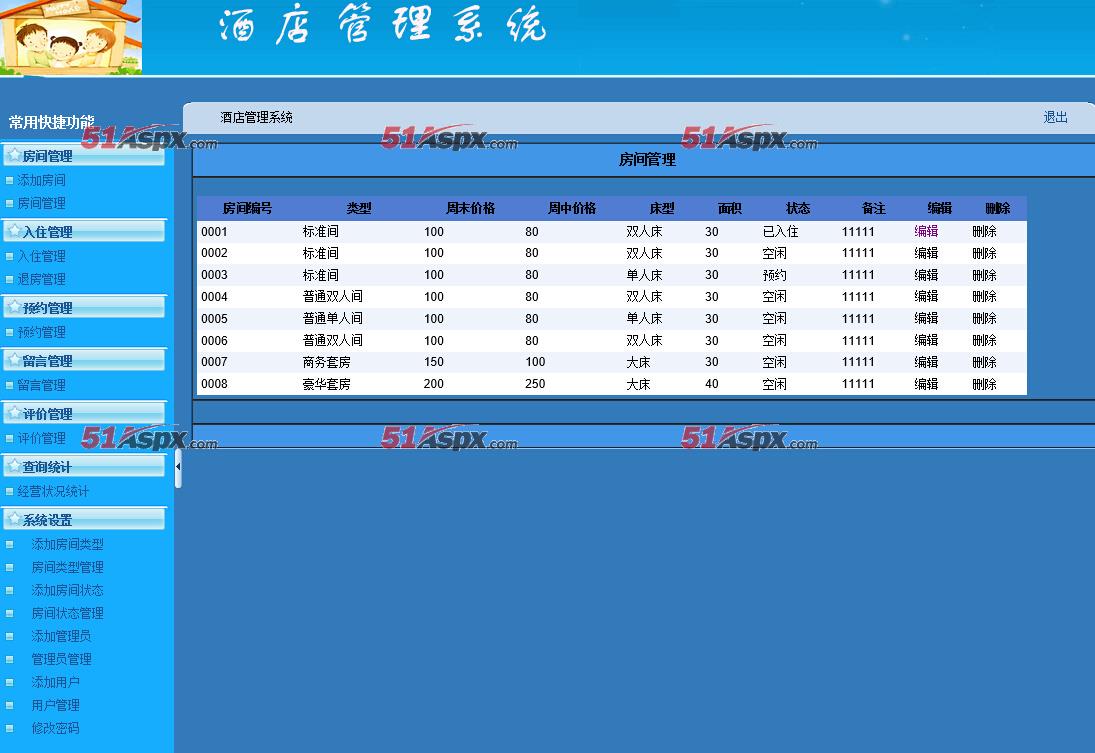Go to 用户管理 page
1095x753 pixels.
[x=55, y=706]
